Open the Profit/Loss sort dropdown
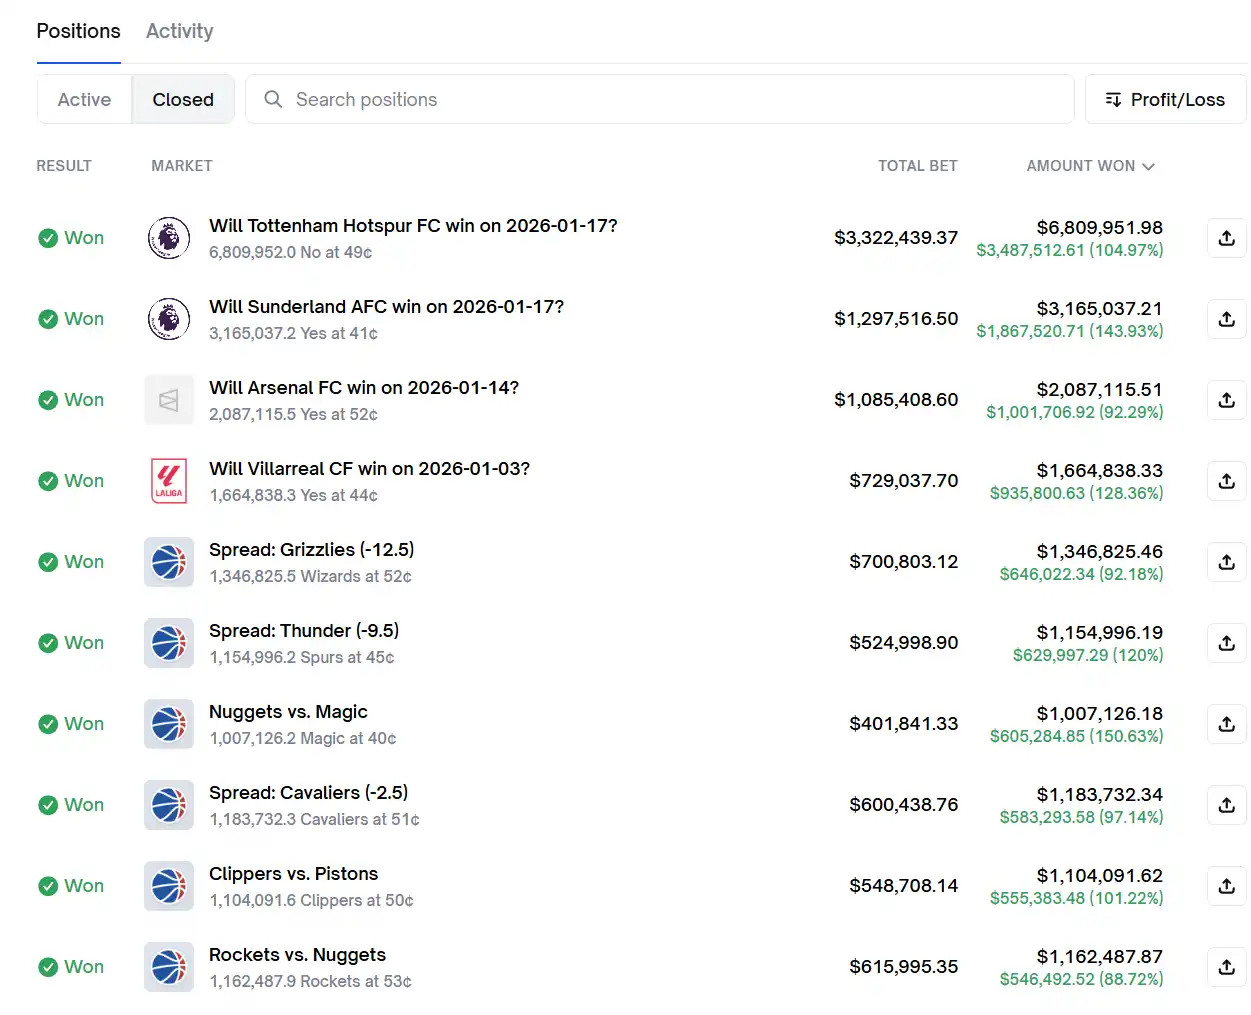The height and width of the screenshot is (1015, 1251). (1165, 99)
